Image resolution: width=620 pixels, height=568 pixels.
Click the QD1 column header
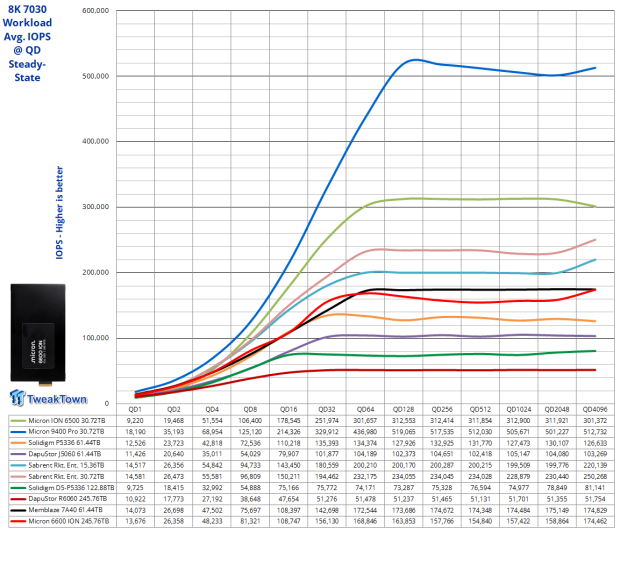(135, 409)
